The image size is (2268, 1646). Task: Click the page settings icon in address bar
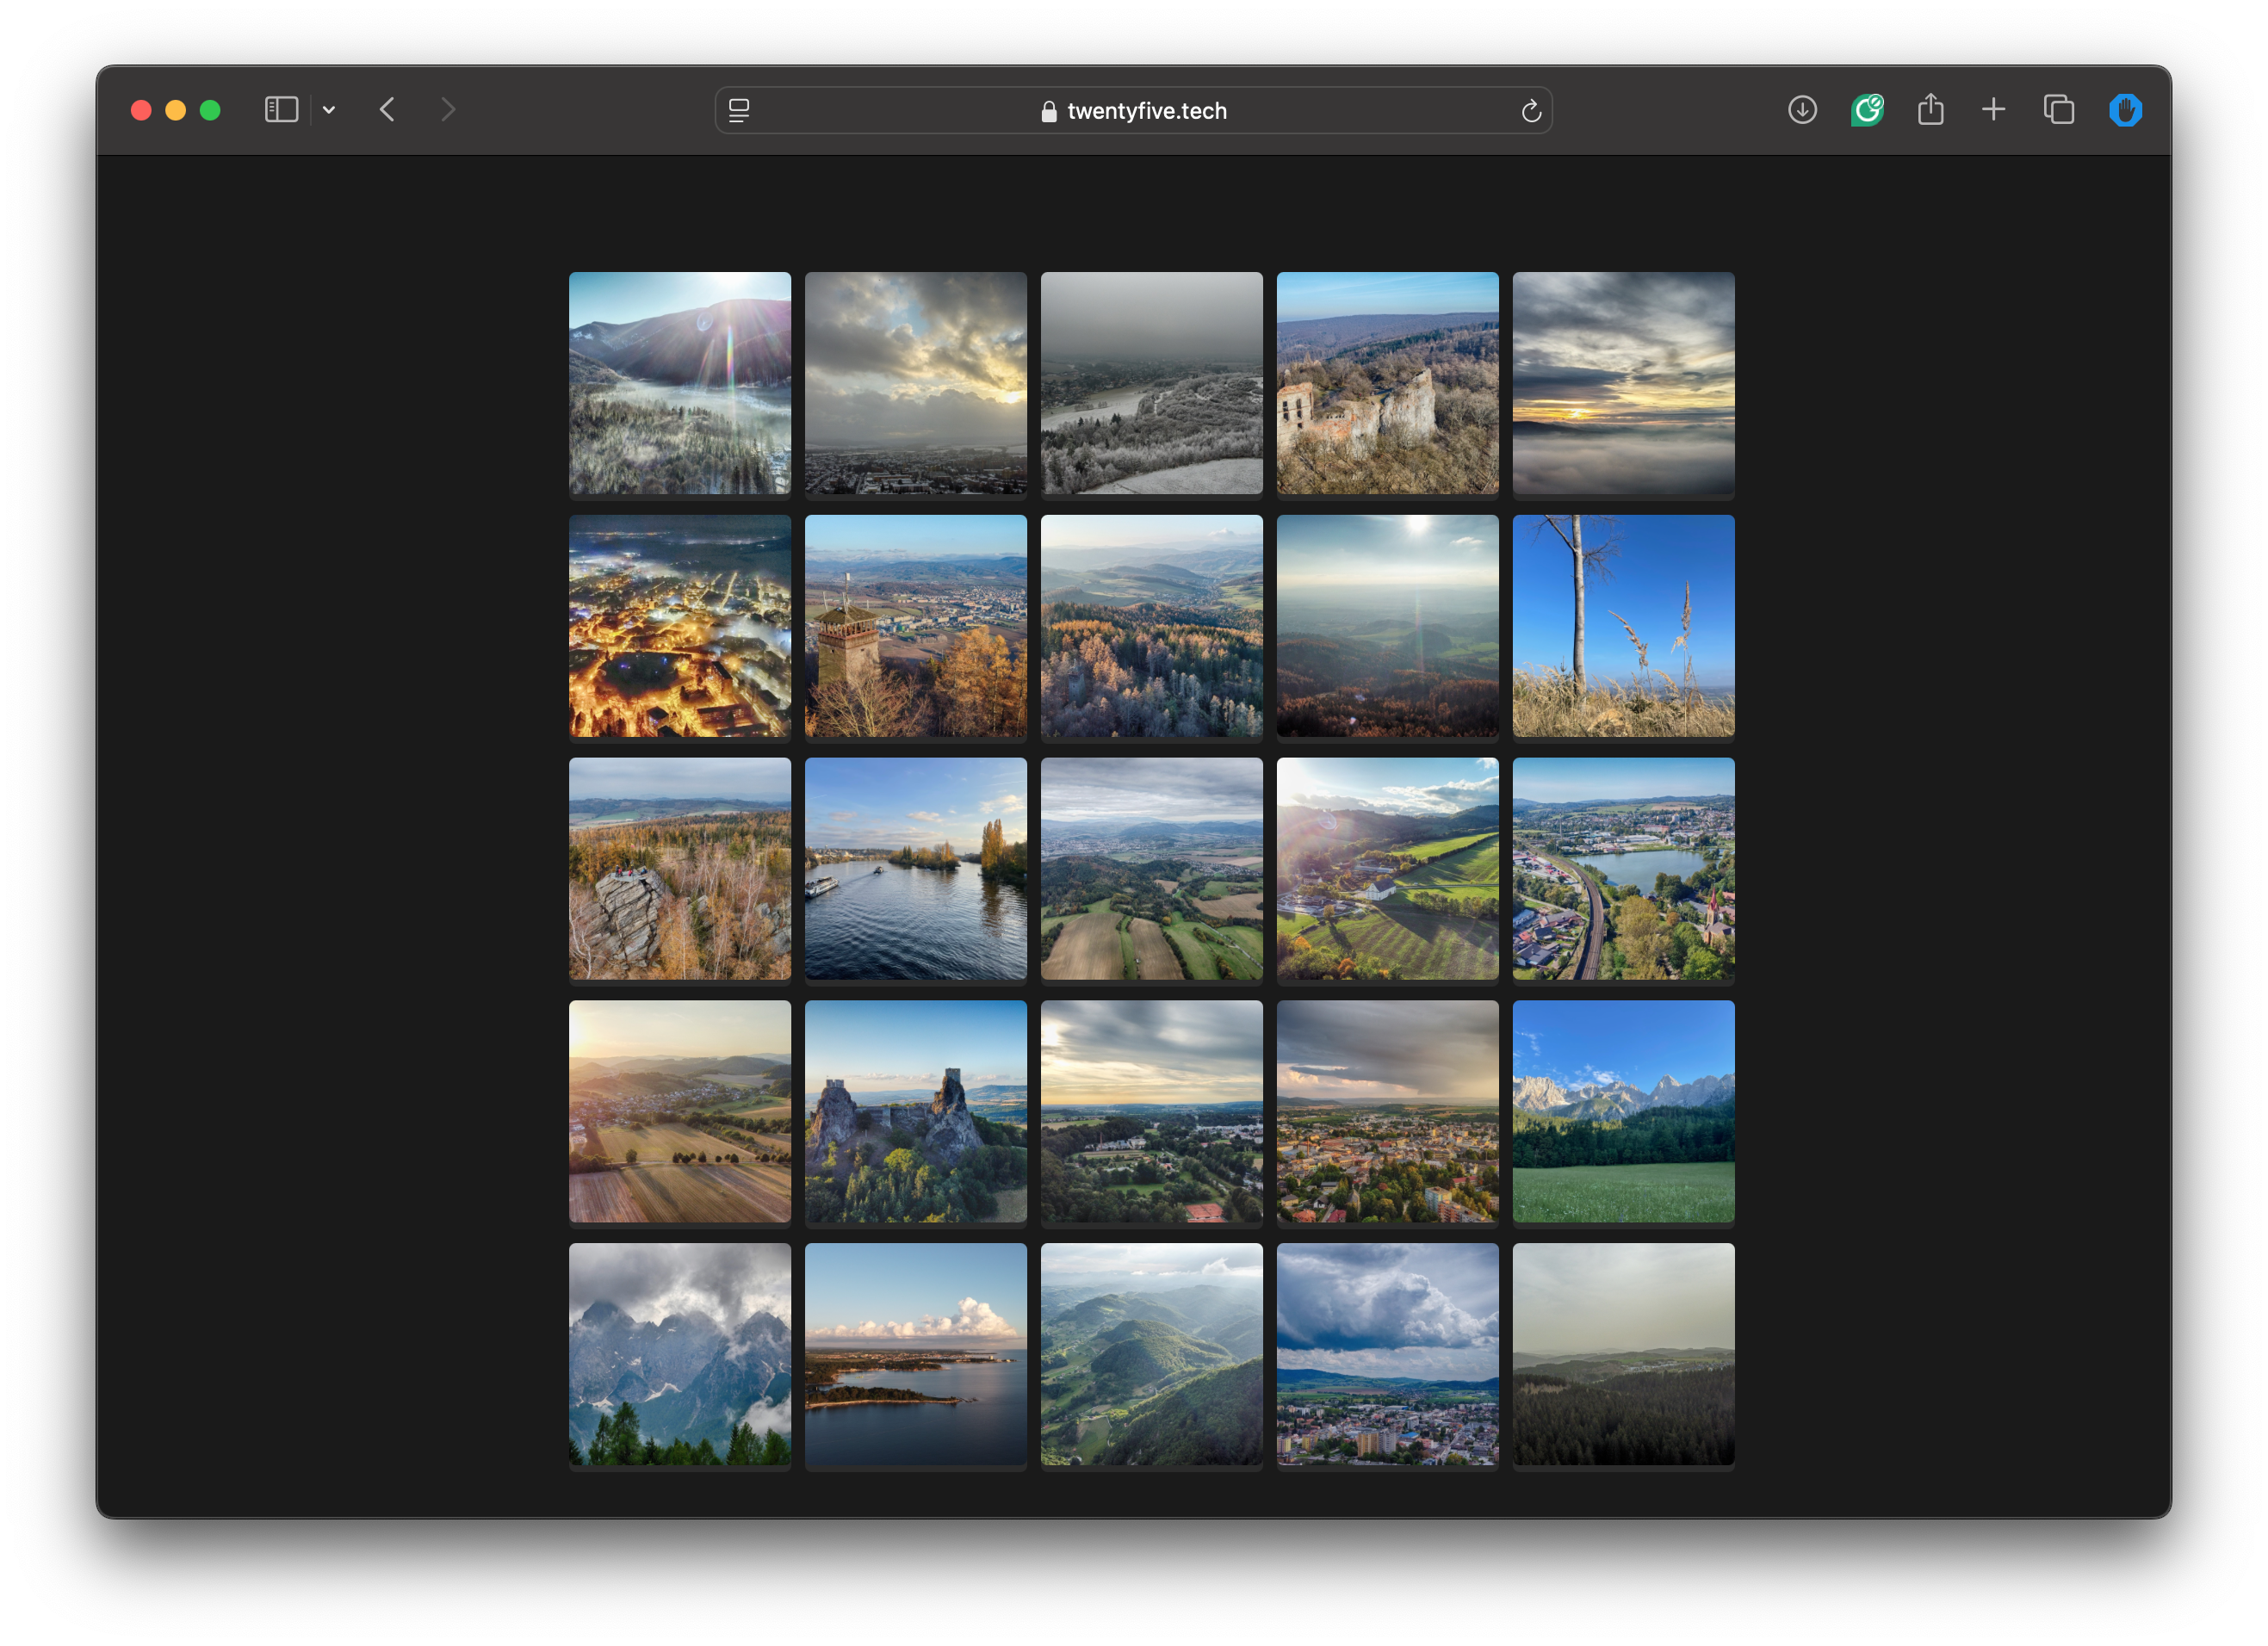tap(739, 110)
